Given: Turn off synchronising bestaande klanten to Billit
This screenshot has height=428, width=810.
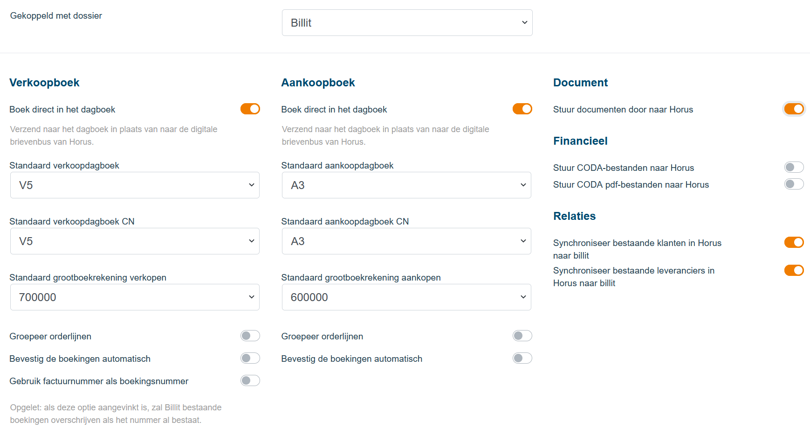Looking at the screenshot, I should pyautogui.click(x=794, y=242).
